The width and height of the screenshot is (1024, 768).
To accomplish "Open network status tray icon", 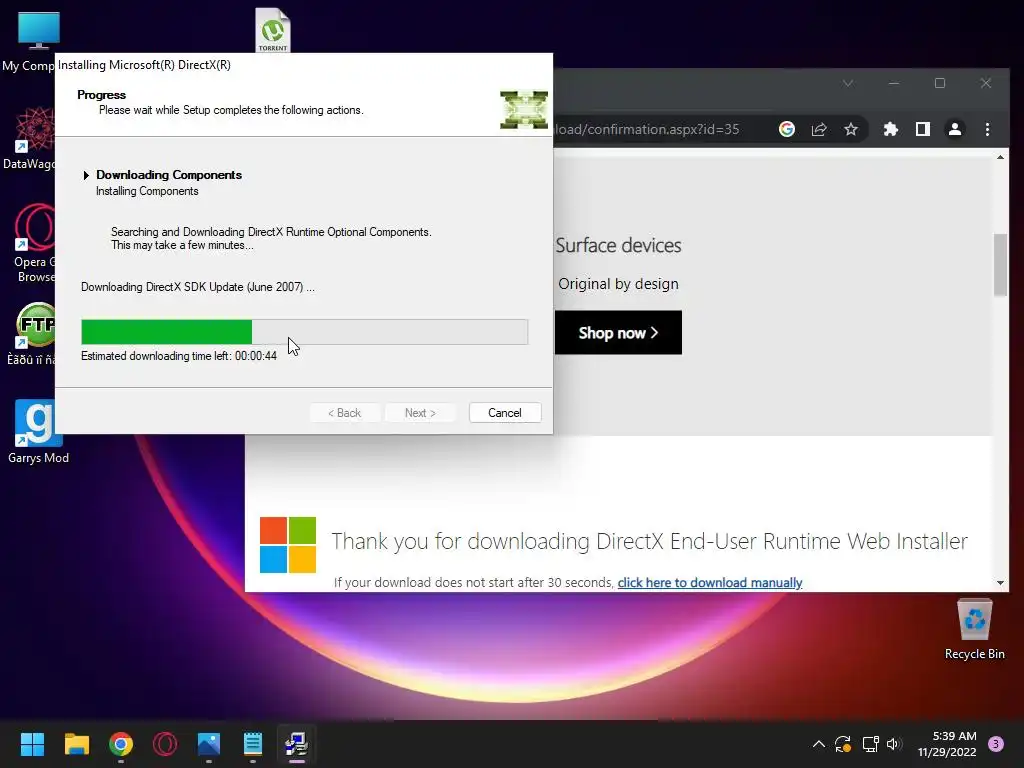I will 870,744.
